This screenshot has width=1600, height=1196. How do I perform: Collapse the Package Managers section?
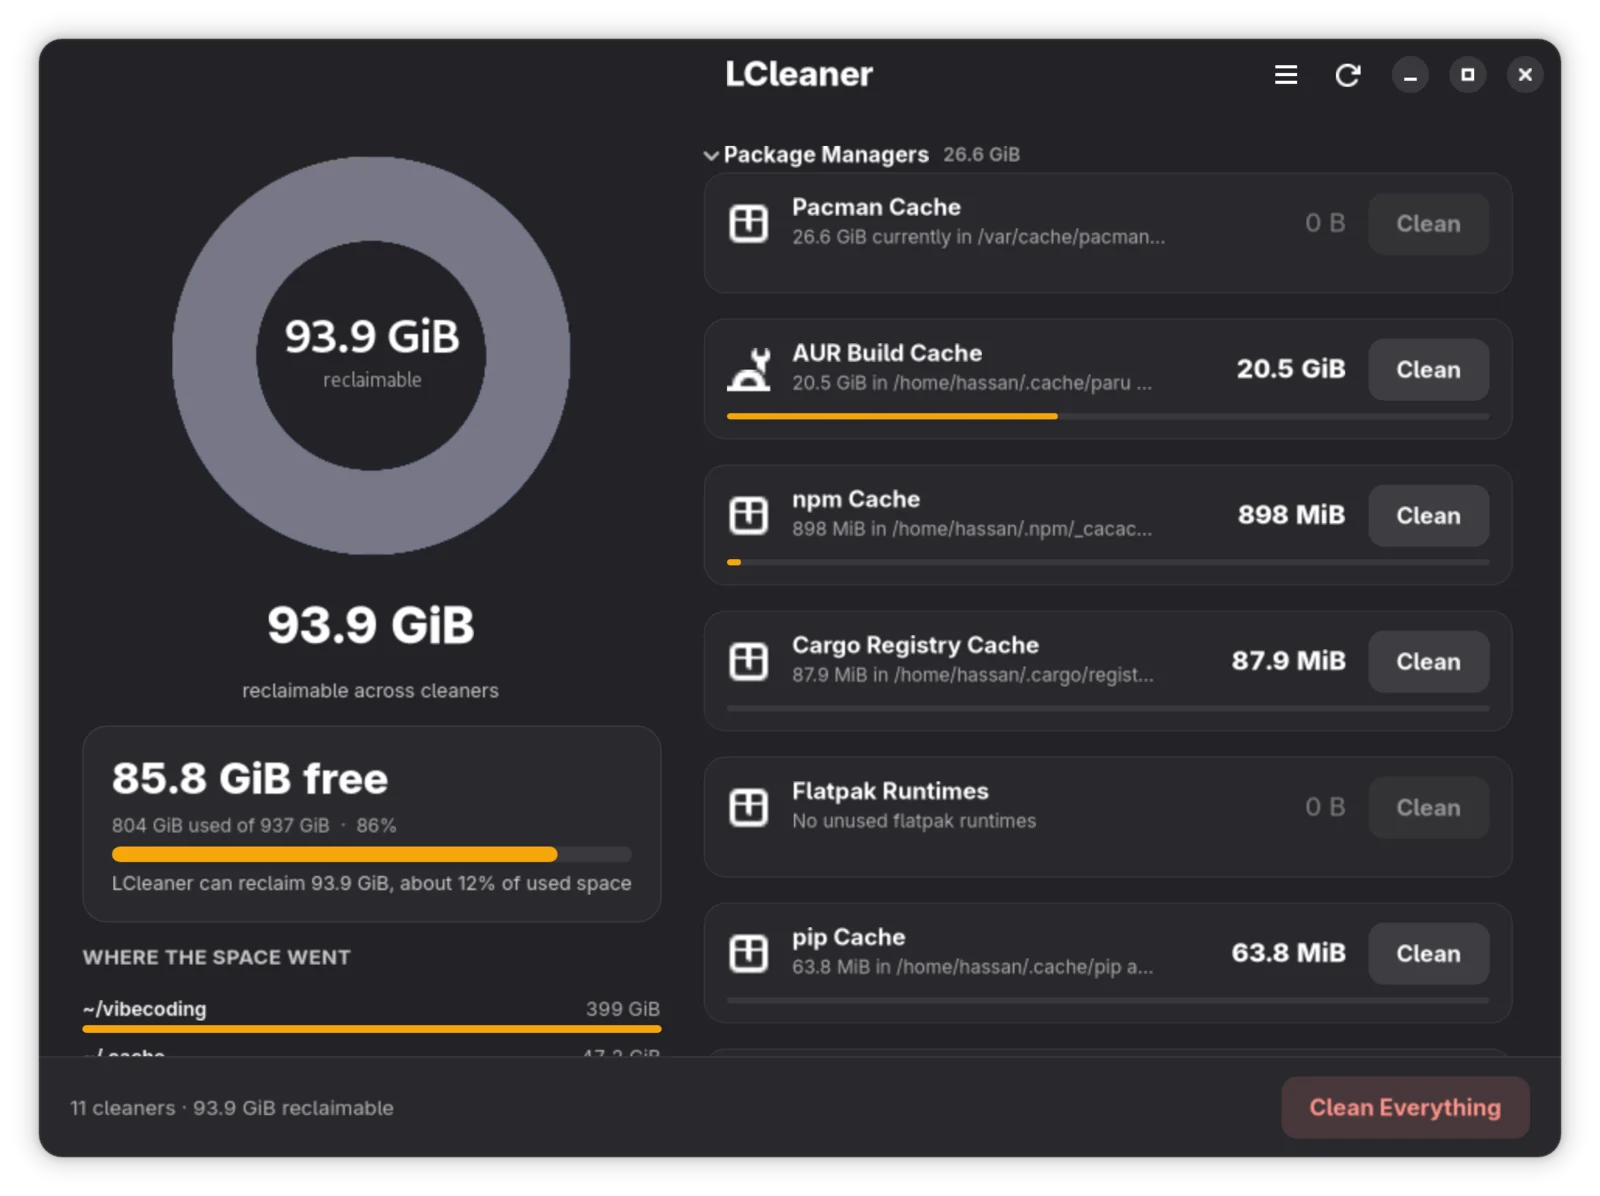point(711,155)
